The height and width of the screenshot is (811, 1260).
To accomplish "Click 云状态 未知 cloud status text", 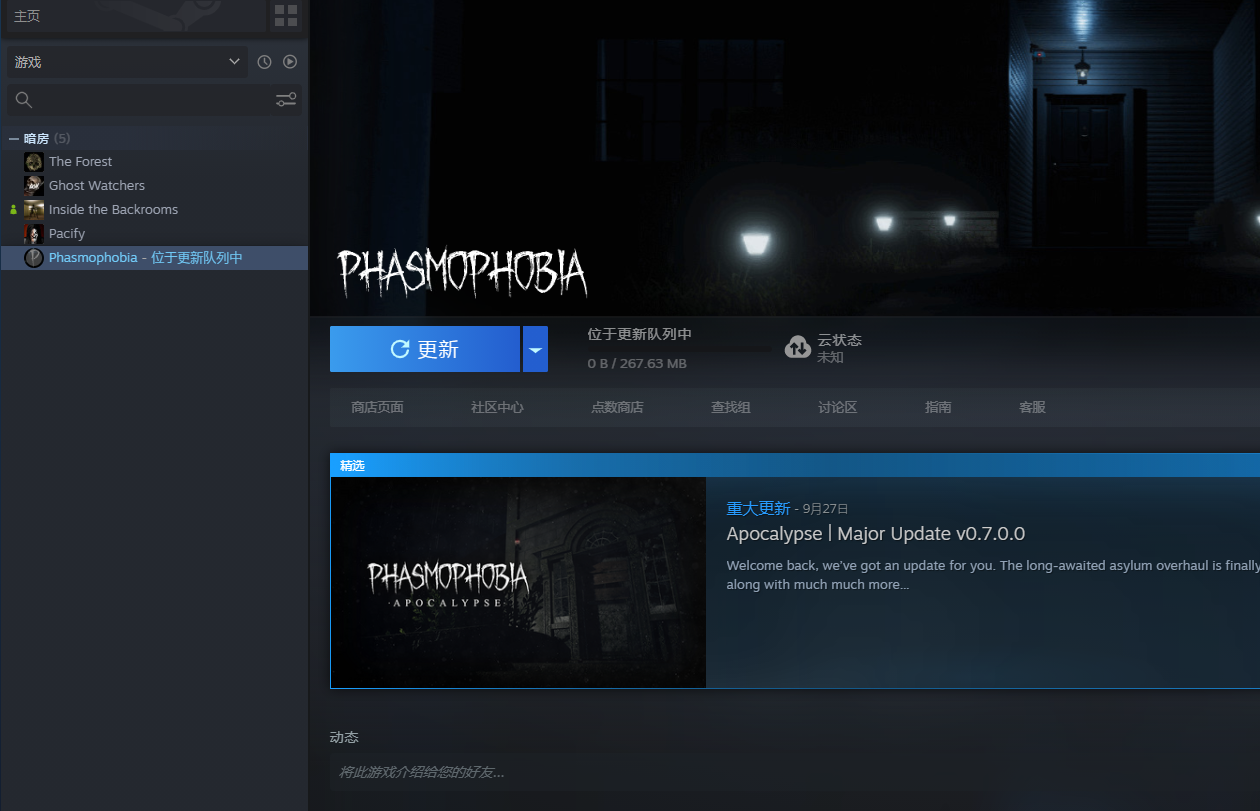I will [x=839, y=348].
